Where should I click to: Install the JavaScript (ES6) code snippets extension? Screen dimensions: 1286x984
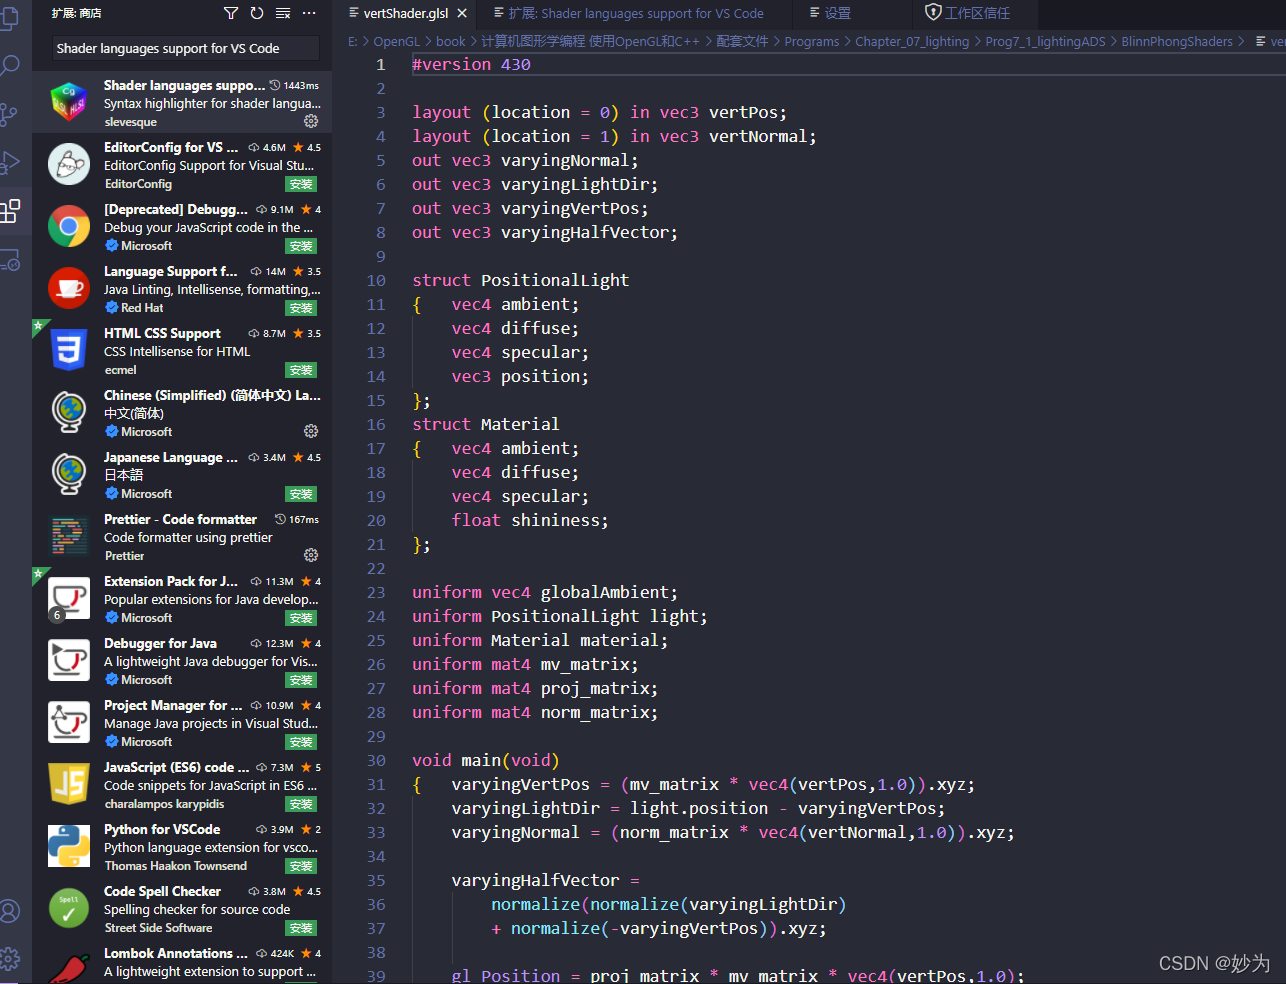[301, 804]
